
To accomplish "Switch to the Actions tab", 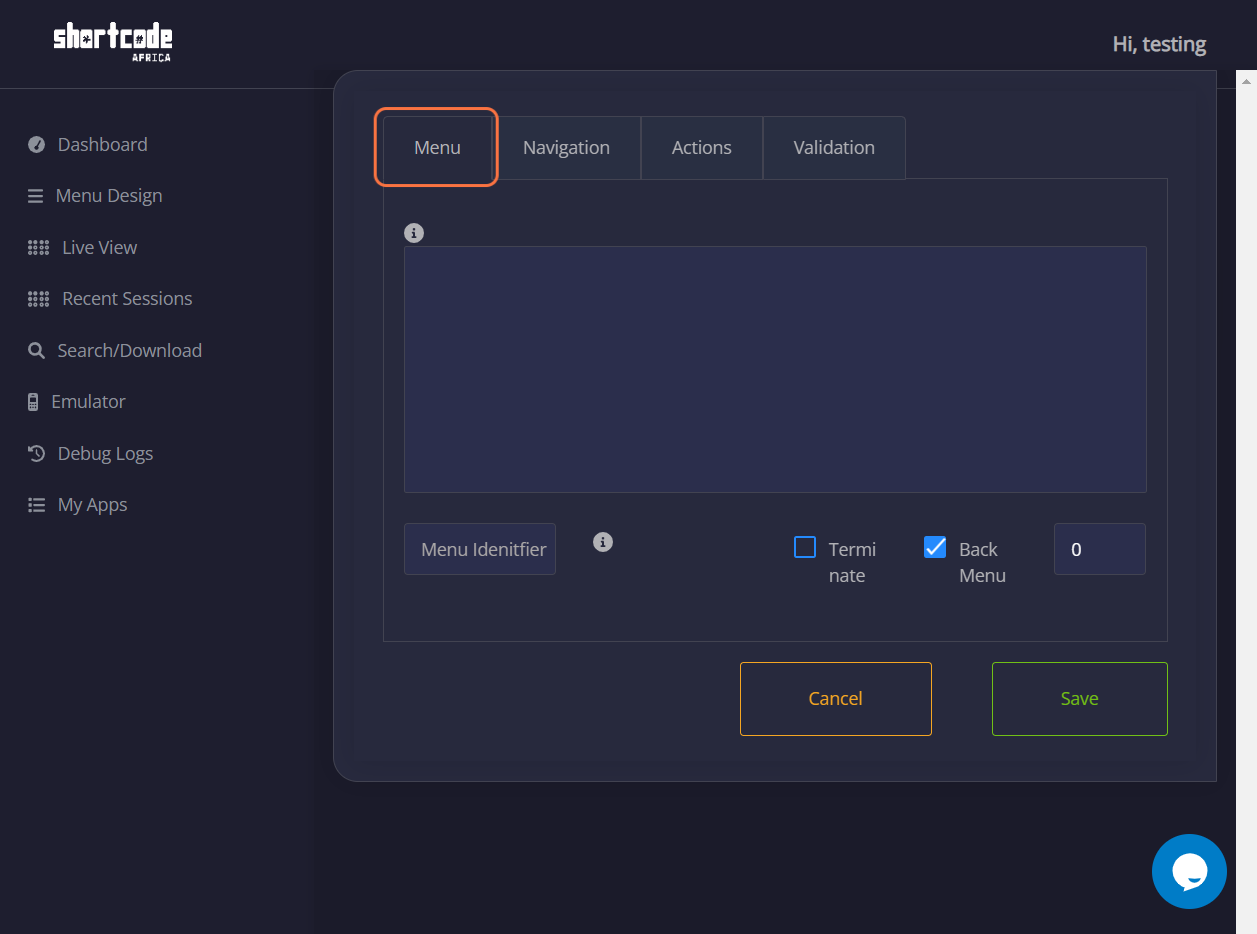I will point(701,147).
